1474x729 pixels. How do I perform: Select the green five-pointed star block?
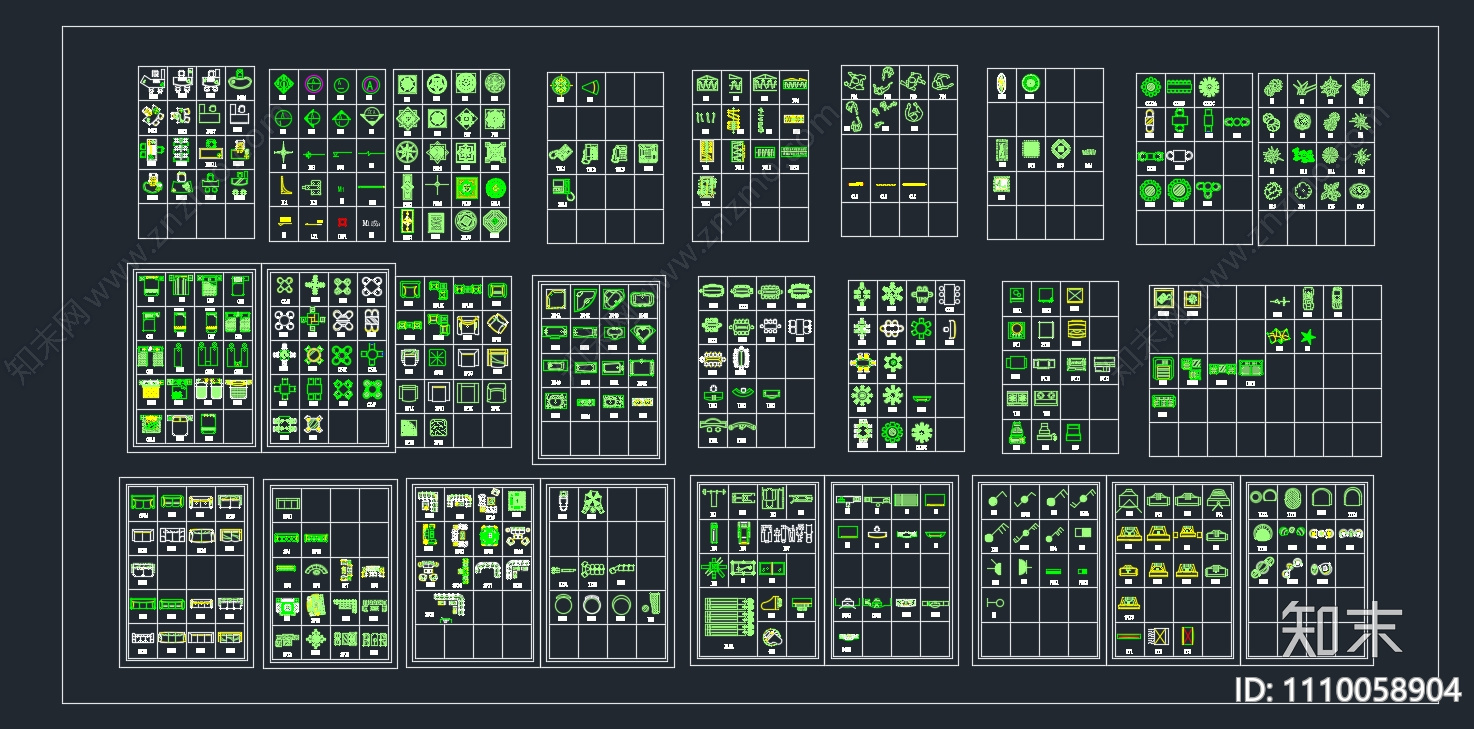[x=1307, y=335]
